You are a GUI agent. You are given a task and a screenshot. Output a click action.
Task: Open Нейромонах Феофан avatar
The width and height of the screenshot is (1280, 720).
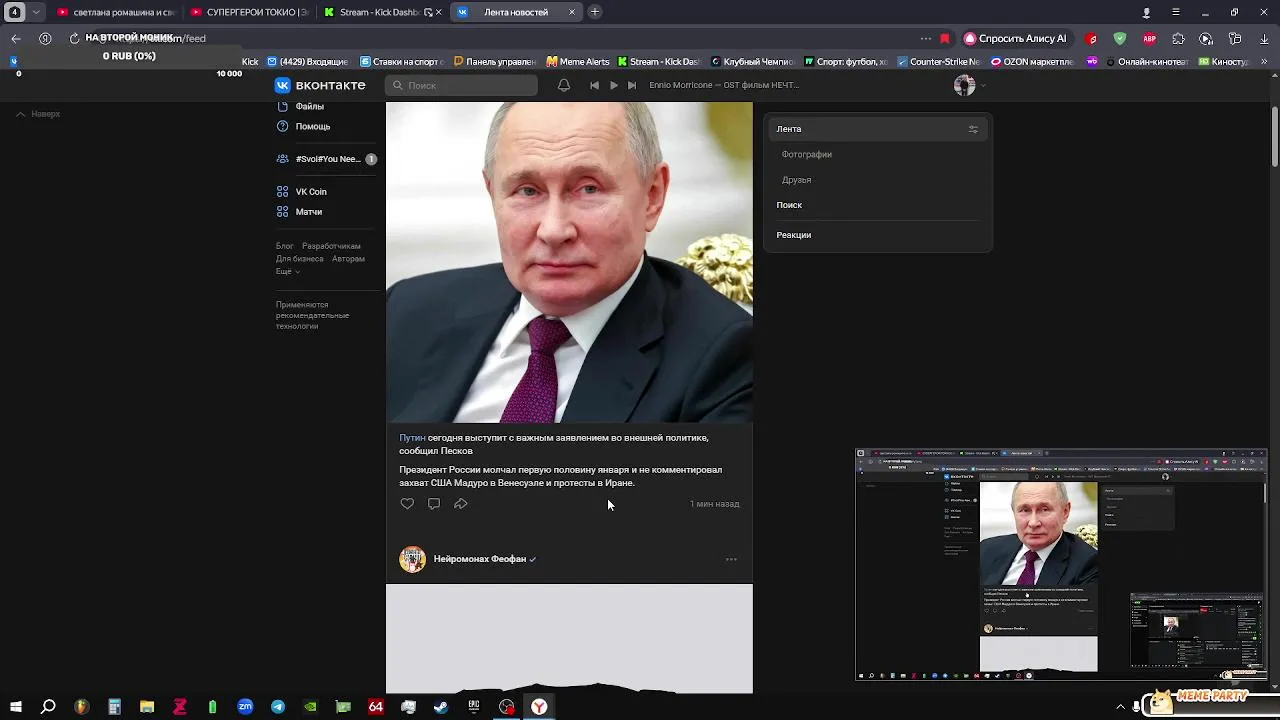(x=412, y=559)
